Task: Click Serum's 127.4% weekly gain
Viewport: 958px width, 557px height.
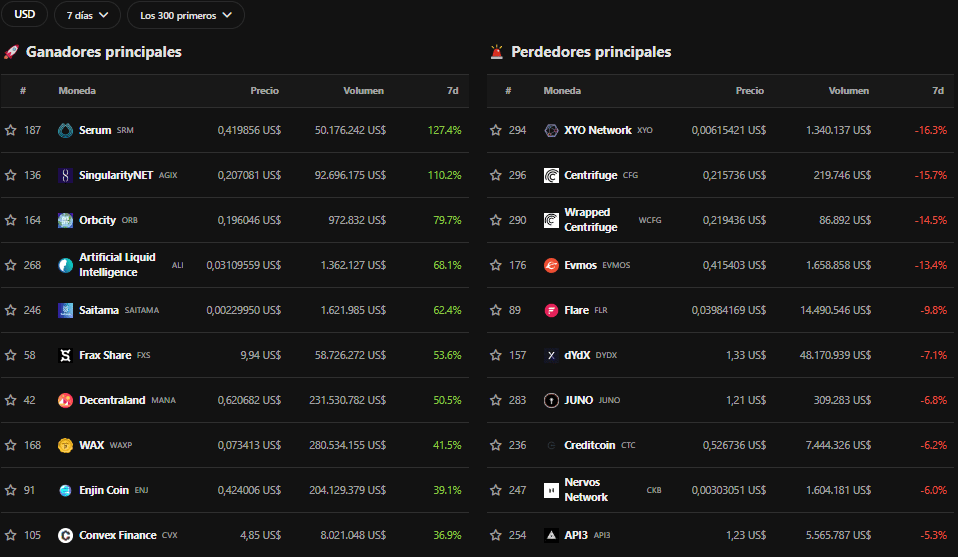Action: pos(444,130)
